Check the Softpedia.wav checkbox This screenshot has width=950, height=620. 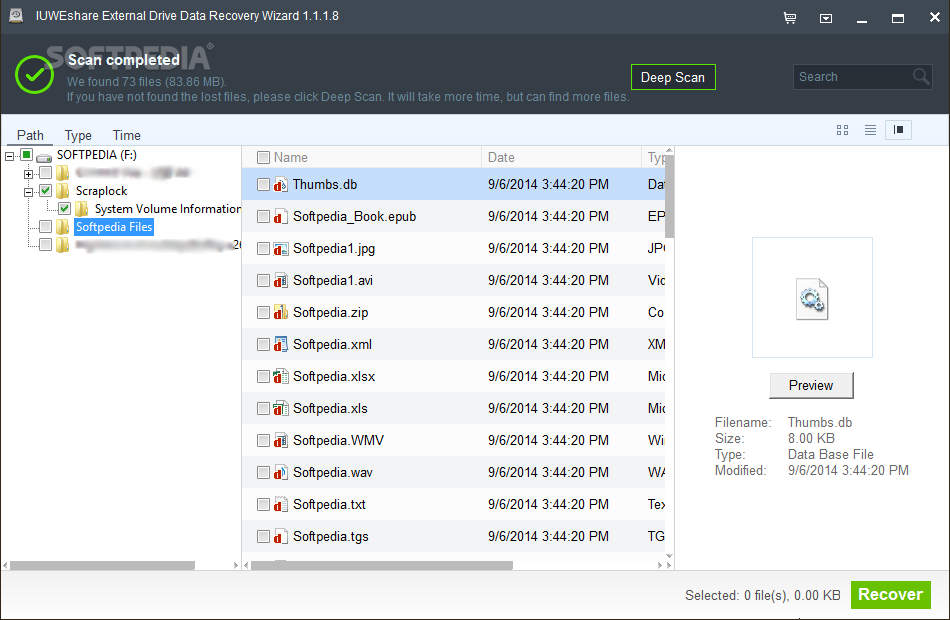pyautogui.click(x=263, y=472)
